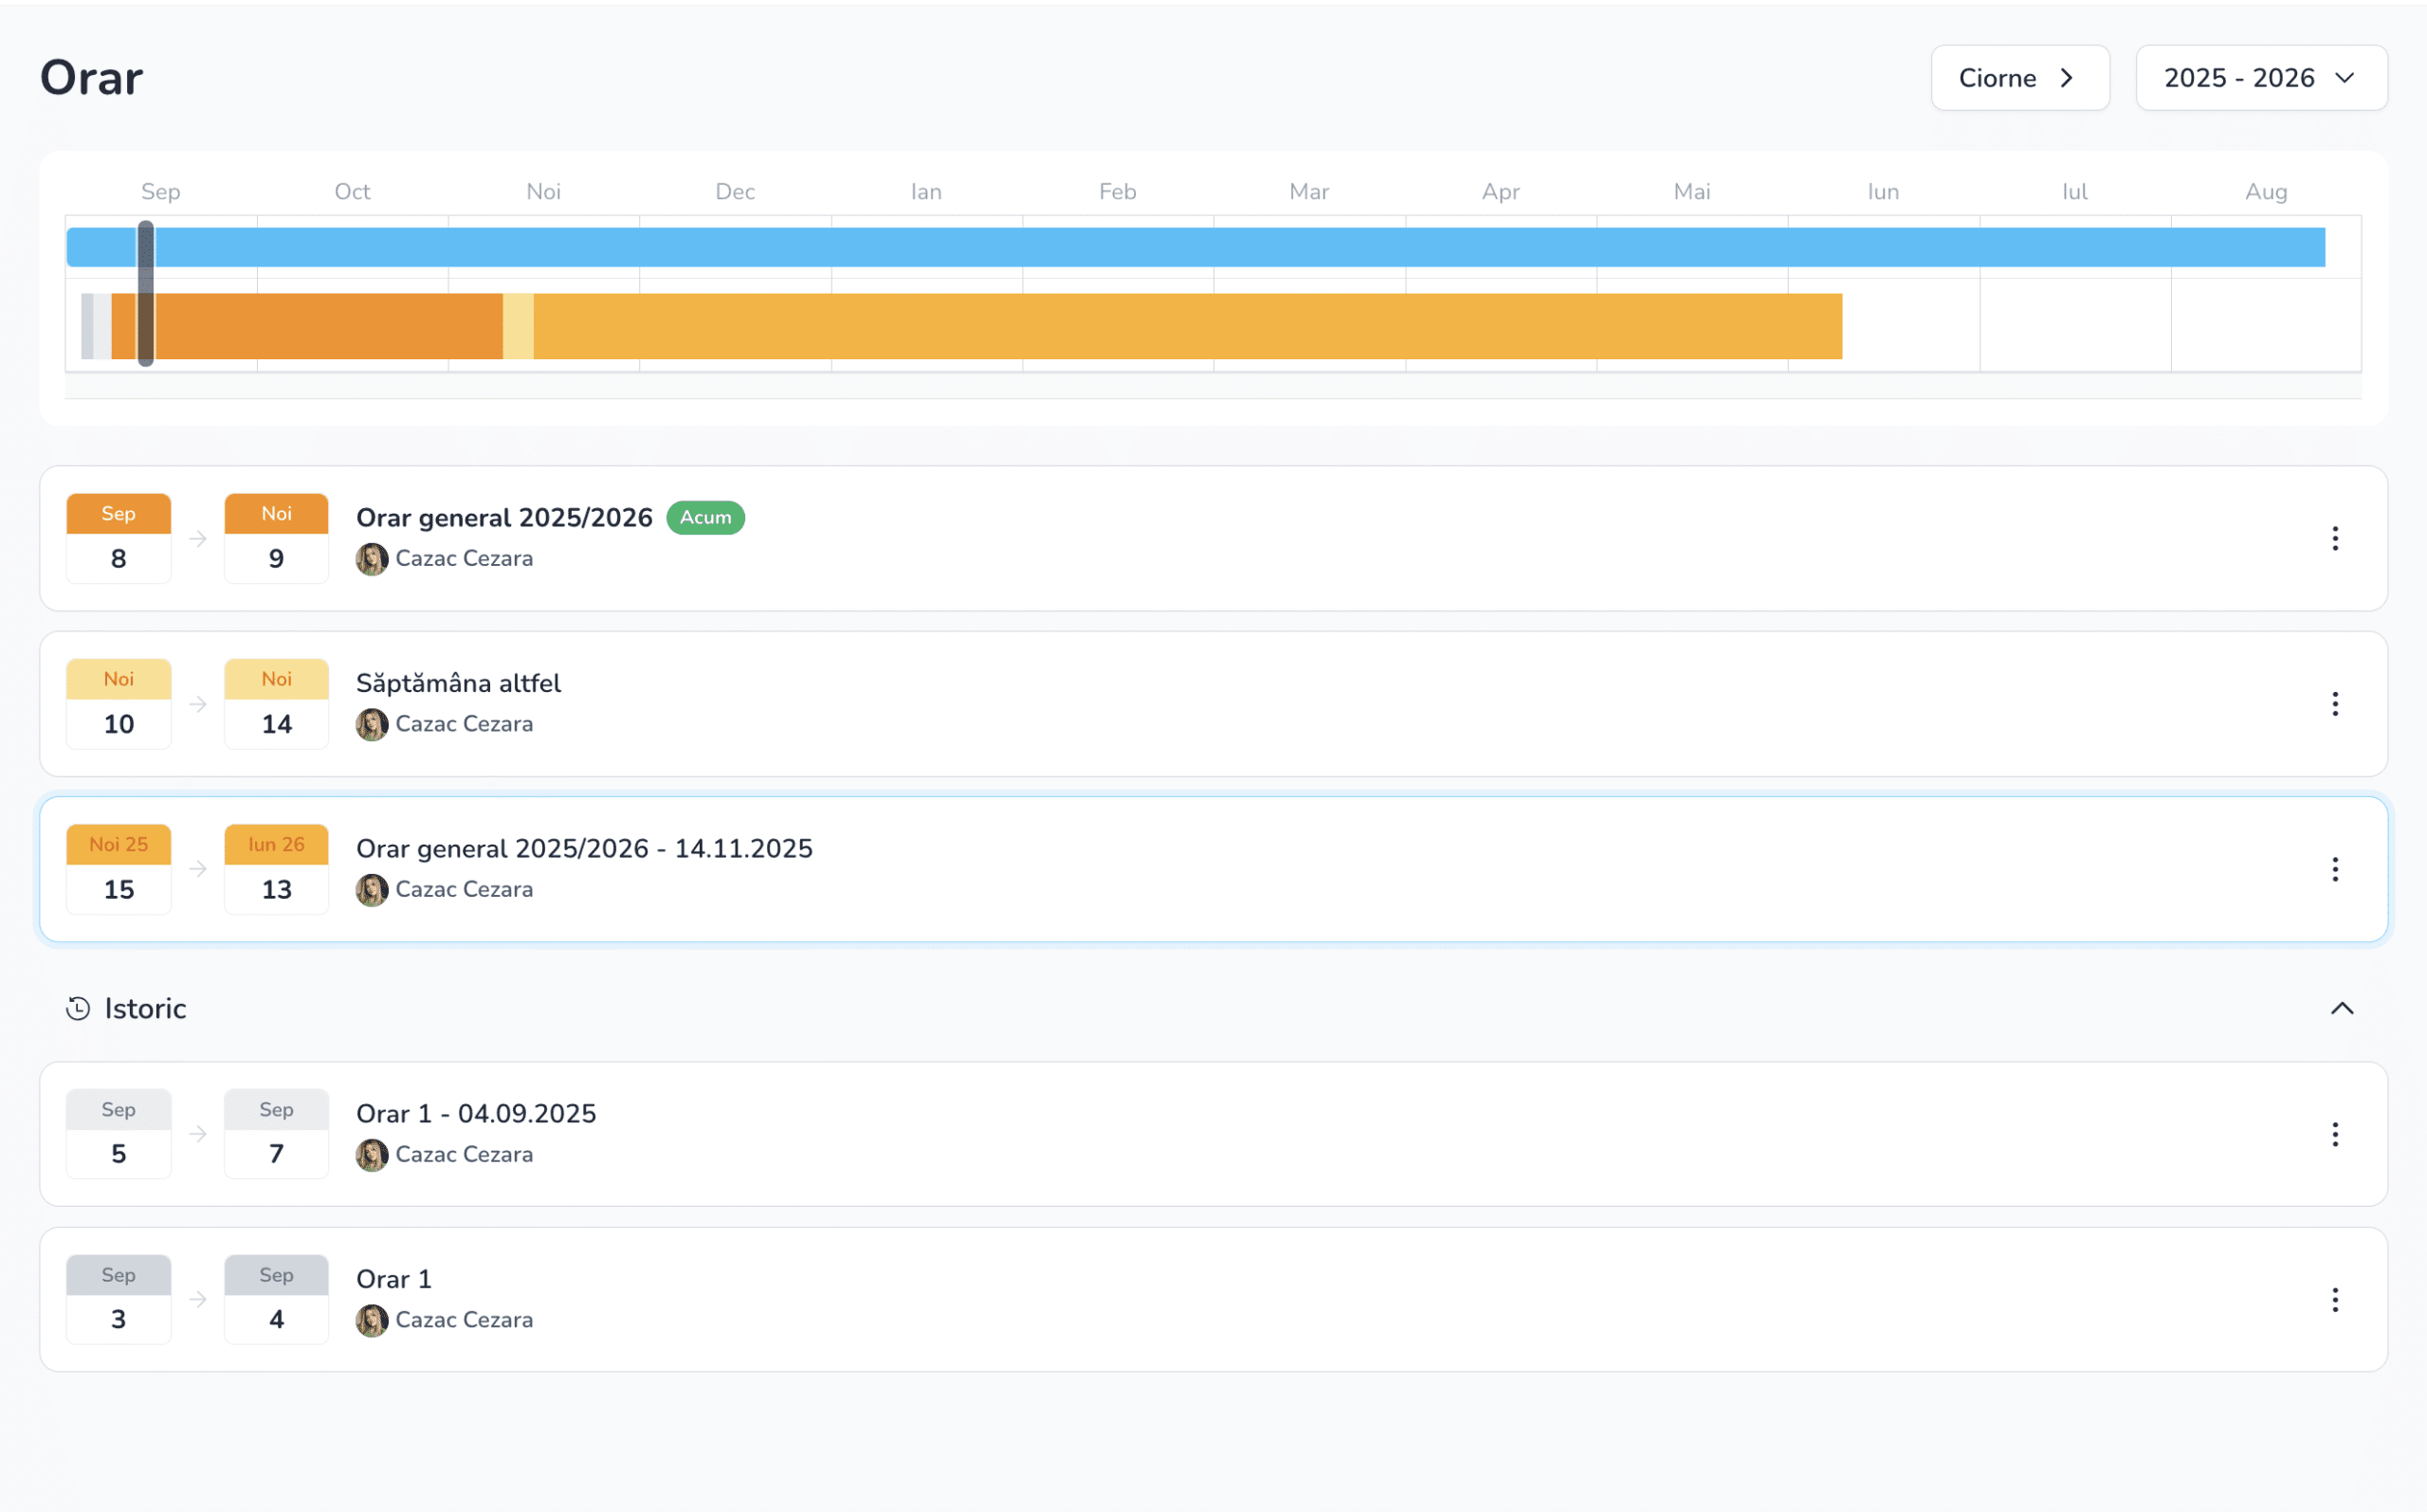Select the Orar general 2025/2026 schedule title

click(x=504, y=518)
